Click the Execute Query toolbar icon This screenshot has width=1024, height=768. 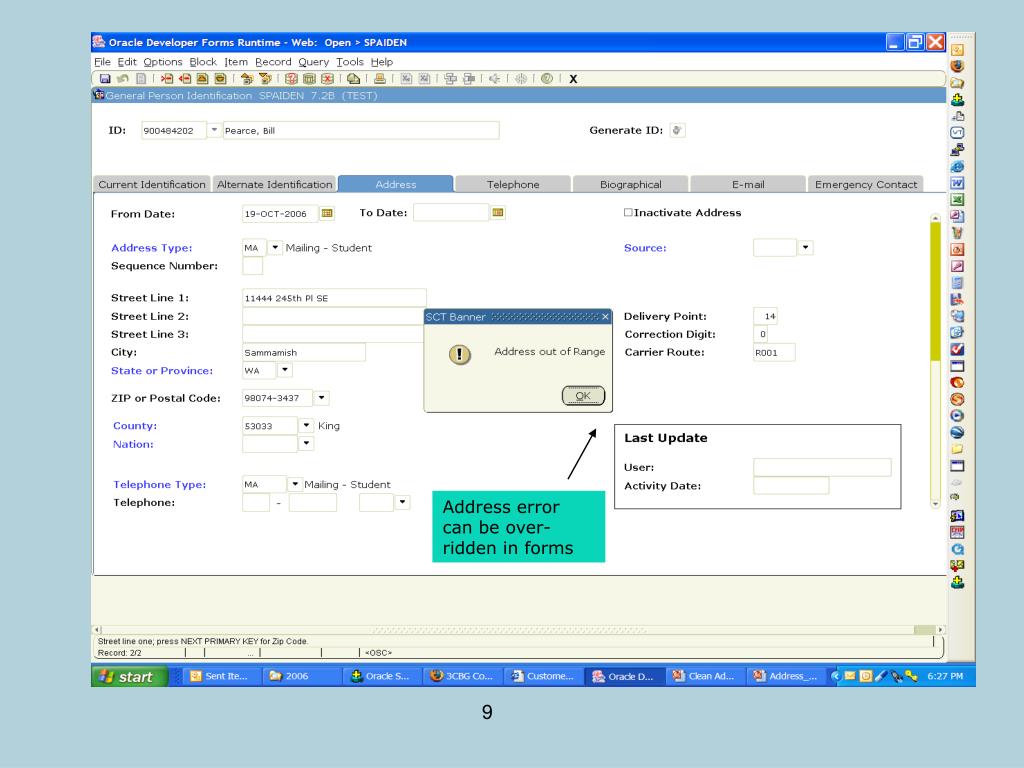point(309,78)
